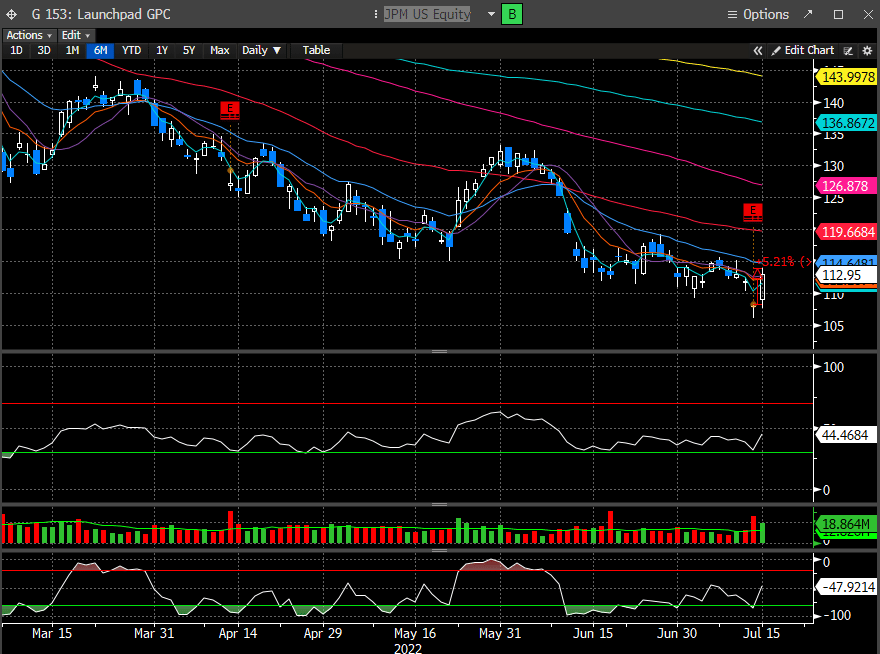880x654 pixels.
Task: Open the Options menu
Action: pyautogui.click(x=758, y=15)
